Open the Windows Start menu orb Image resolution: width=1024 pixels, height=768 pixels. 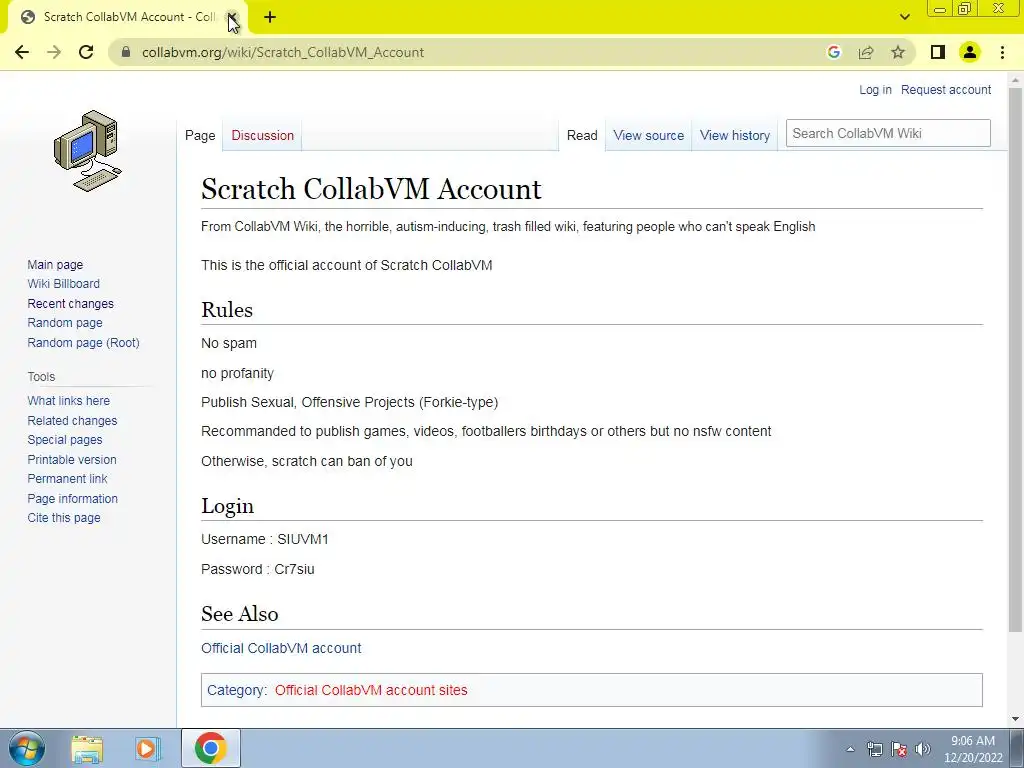tap(26, 748)
